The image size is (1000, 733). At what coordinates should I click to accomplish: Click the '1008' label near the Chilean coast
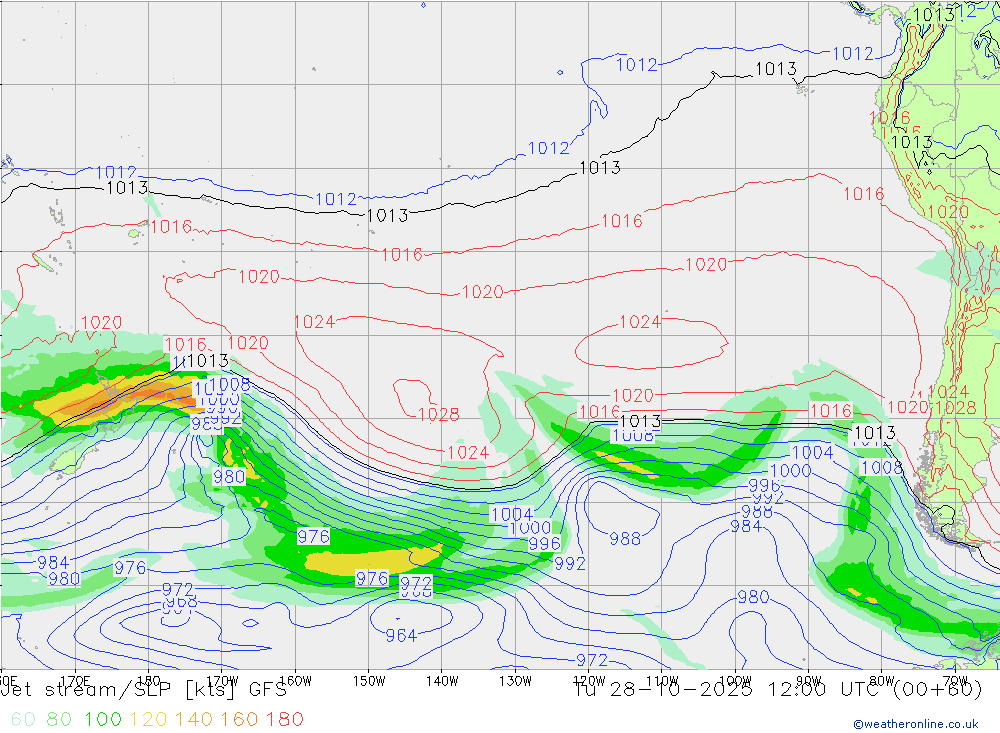[x=881, y=468]
